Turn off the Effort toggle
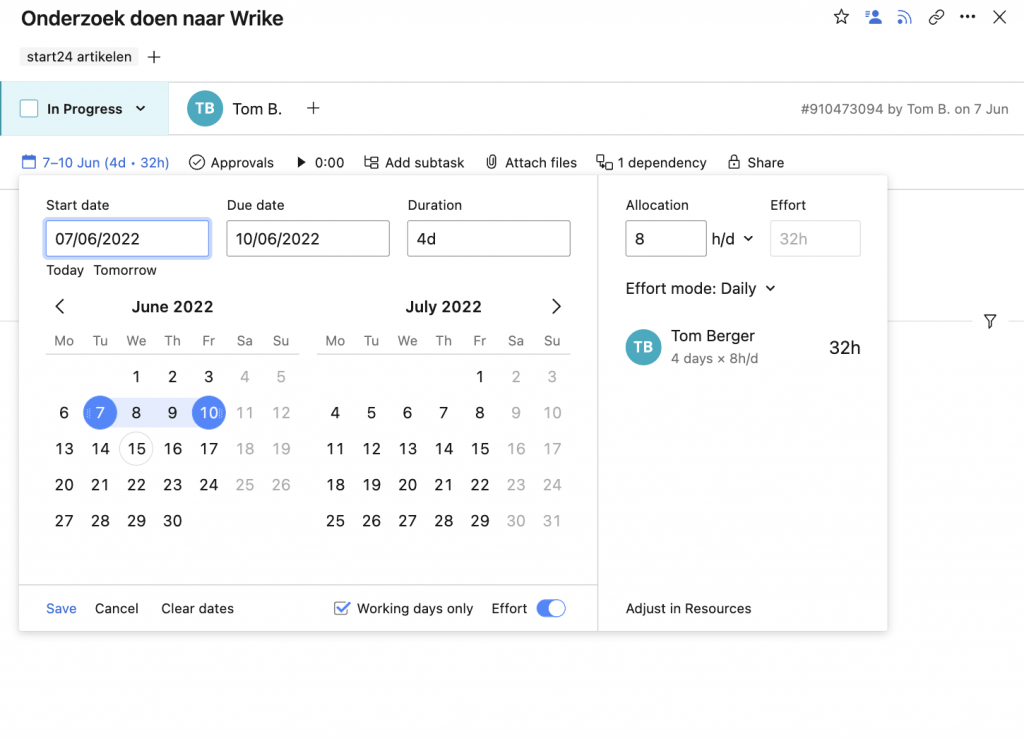1024x739 pixels. click(551, 608)
